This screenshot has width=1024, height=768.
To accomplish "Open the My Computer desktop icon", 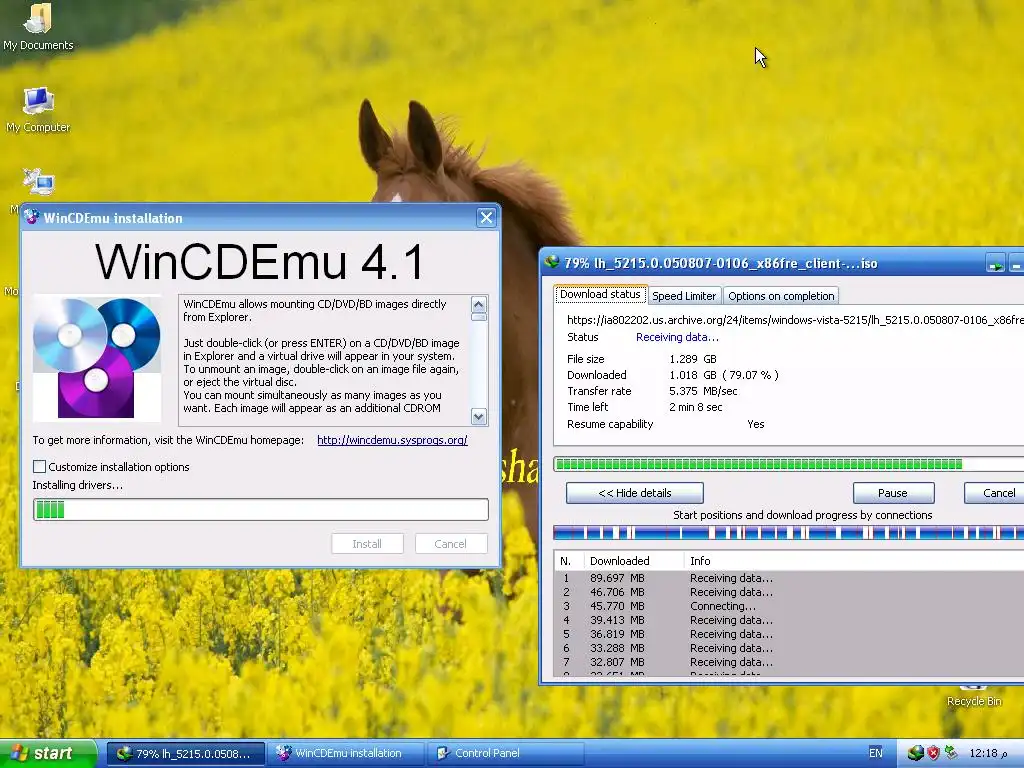I will coord(38,110).
